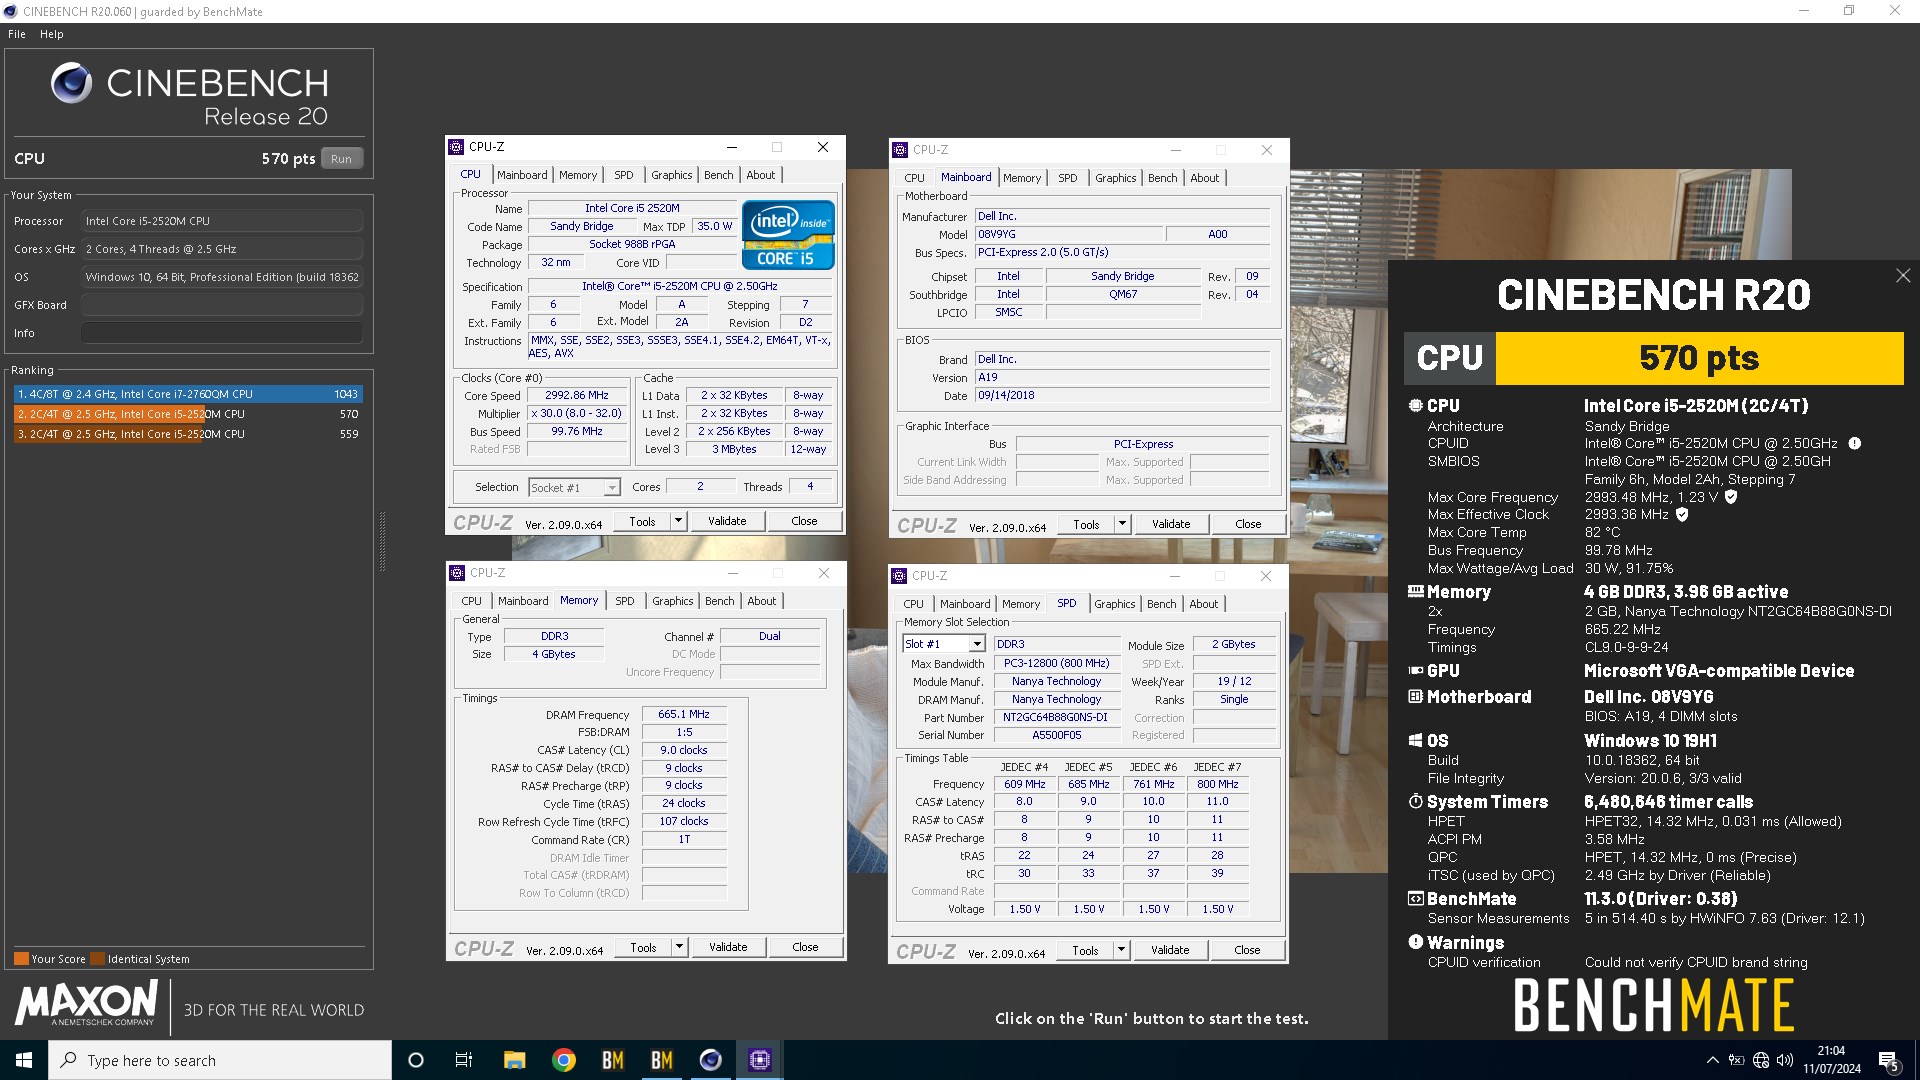Expand the Slot #1 memory slot dropdown
This screenshot has width=1920, height=1080.
point(976,644)
